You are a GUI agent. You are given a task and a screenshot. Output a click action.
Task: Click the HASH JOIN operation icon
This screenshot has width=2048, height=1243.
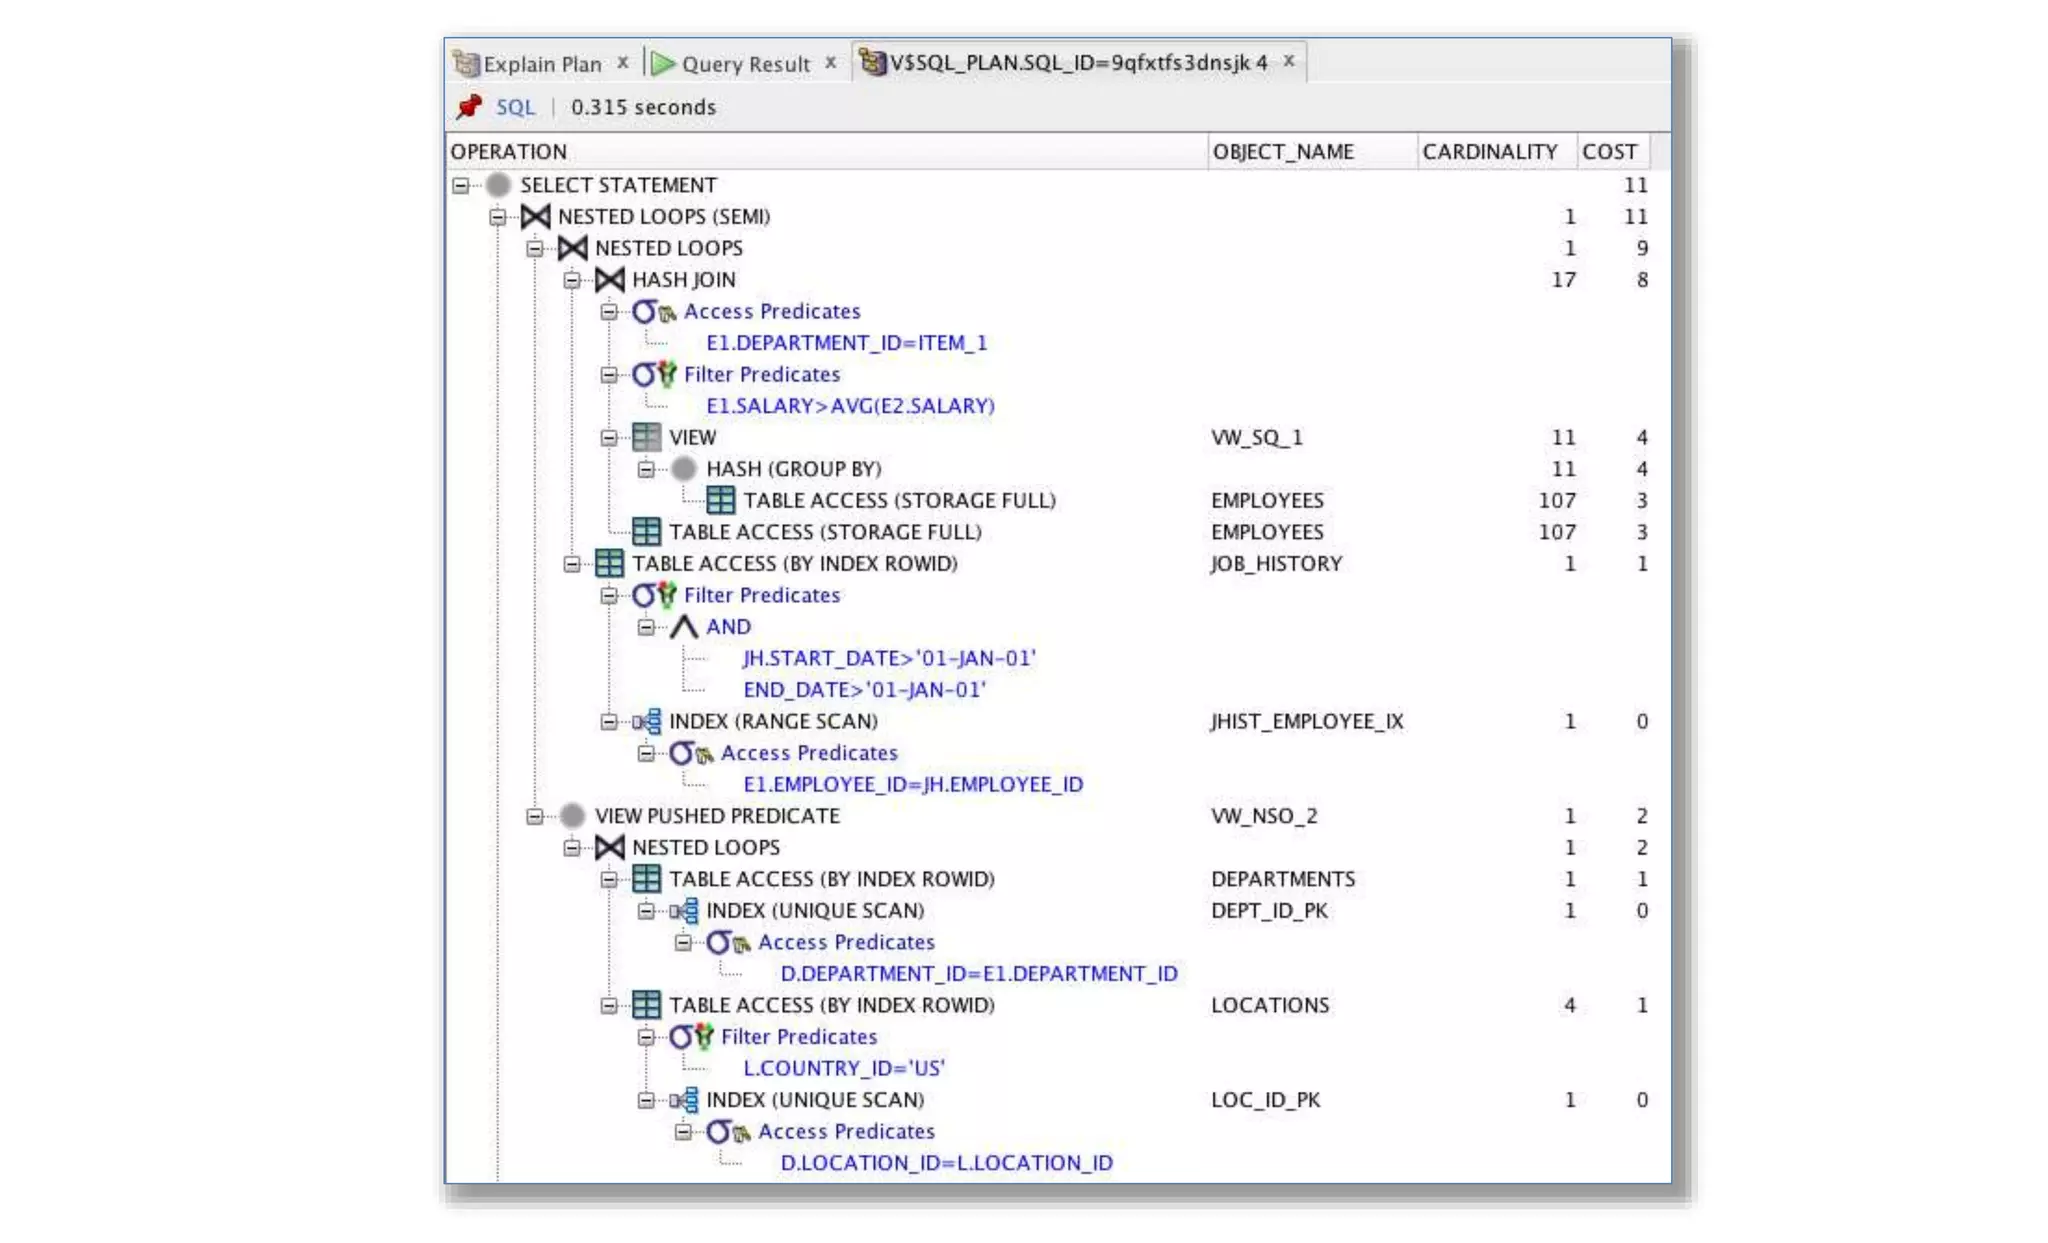click(609, 280)
